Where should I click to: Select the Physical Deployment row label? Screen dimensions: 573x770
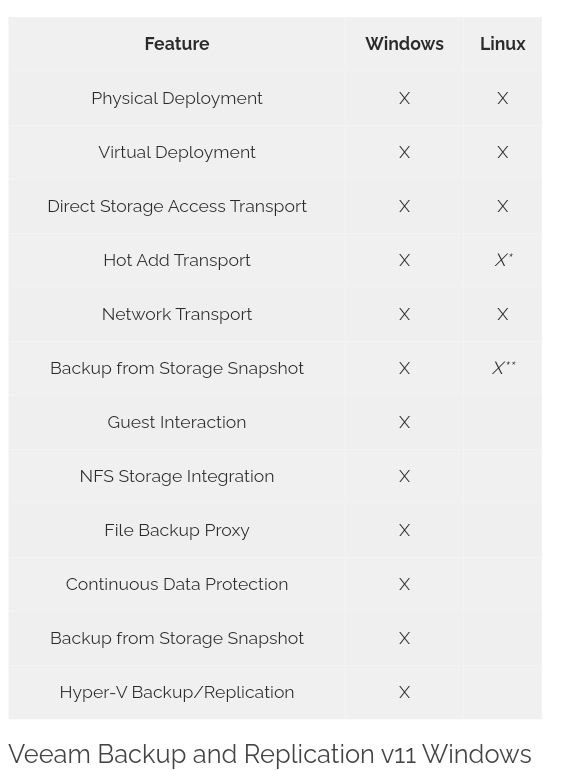click(x=177, y=99)
